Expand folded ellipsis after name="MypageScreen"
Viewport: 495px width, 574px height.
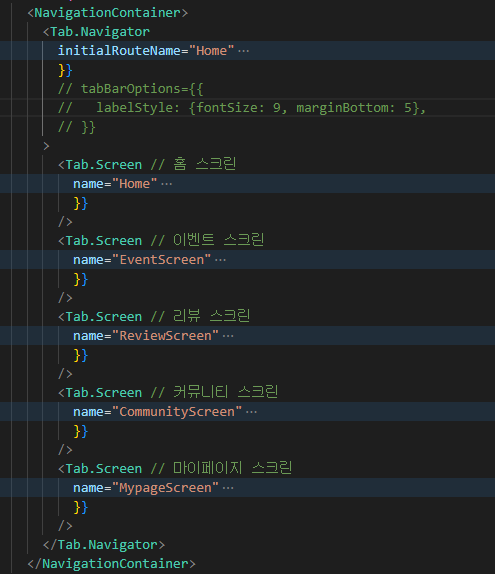tap(228, 488)
